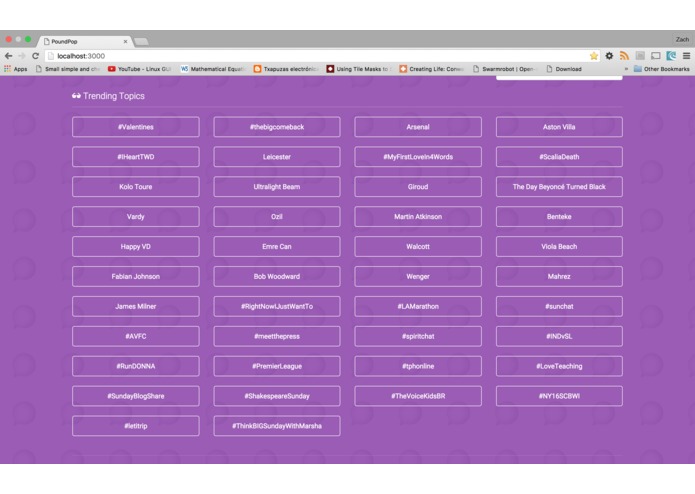Open the YouTube - Linux GUI bookmark
The height and width of the screenshot is (494, 695).
[139, 69]
